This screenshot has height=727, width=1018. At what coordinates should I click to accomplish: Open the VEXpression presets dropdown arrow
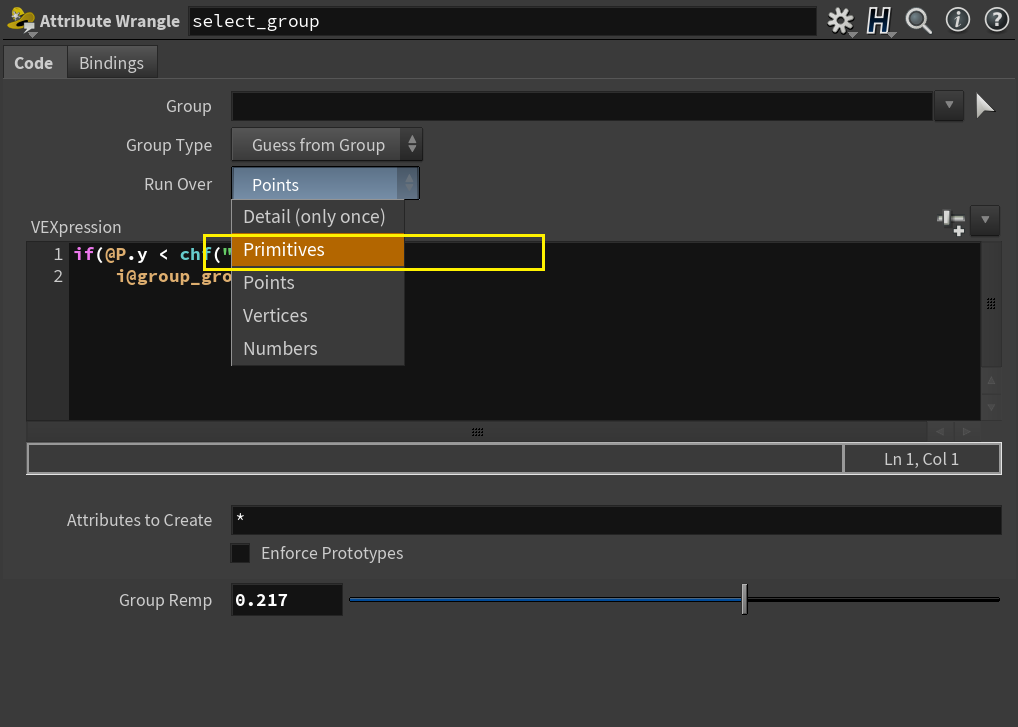(985, 220)
